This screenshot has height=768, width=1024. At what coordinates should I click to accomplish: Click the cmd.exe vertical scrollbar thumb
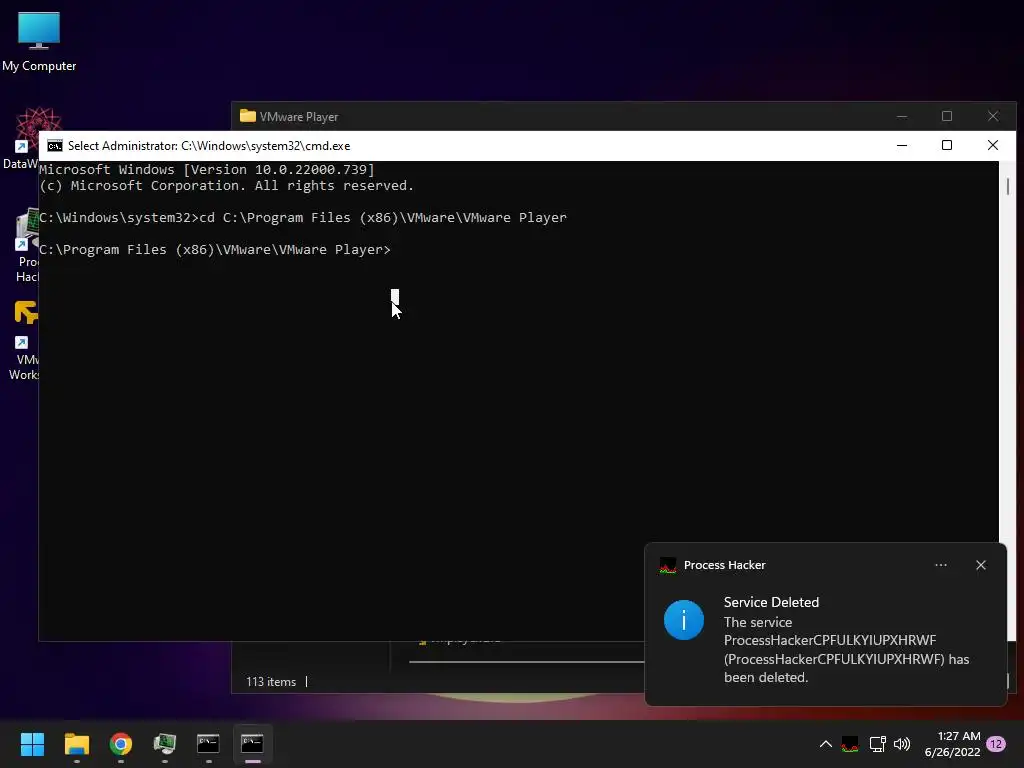(1008, 186)
